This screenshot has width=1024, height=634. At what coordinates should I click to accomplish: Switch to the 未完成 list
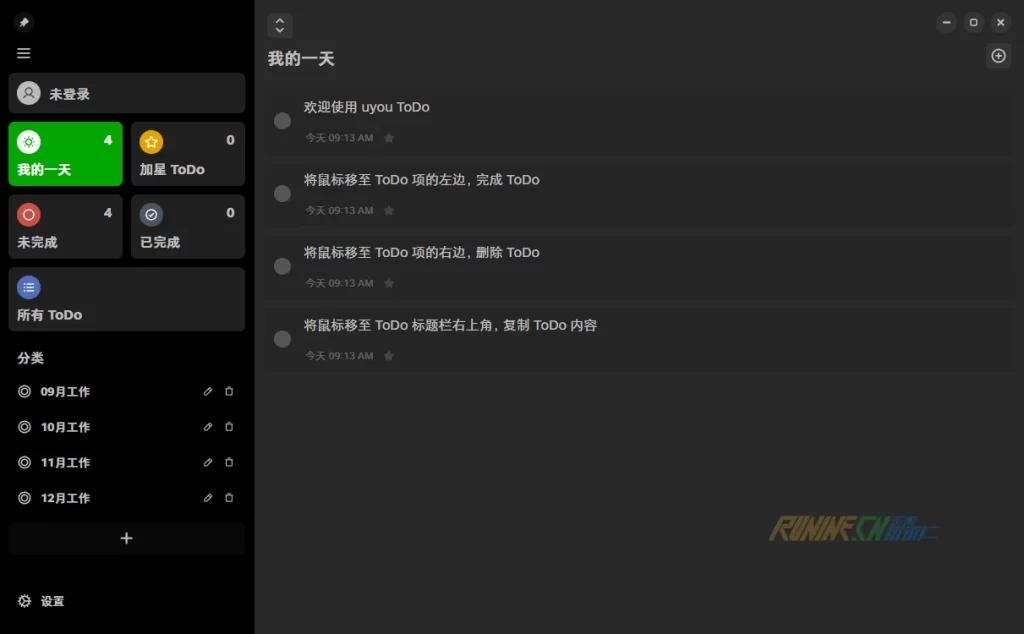(x=65, y=227)
